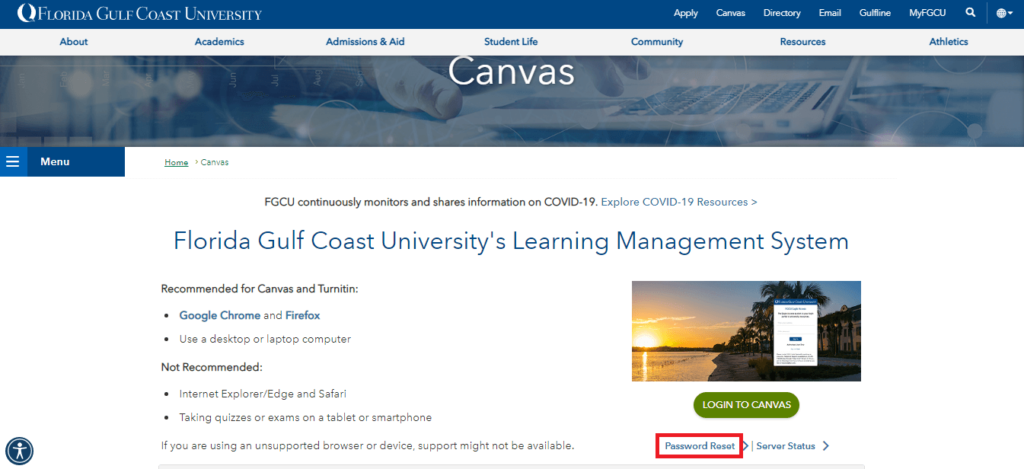Open the Student Life menu

[x=511, y=42]
